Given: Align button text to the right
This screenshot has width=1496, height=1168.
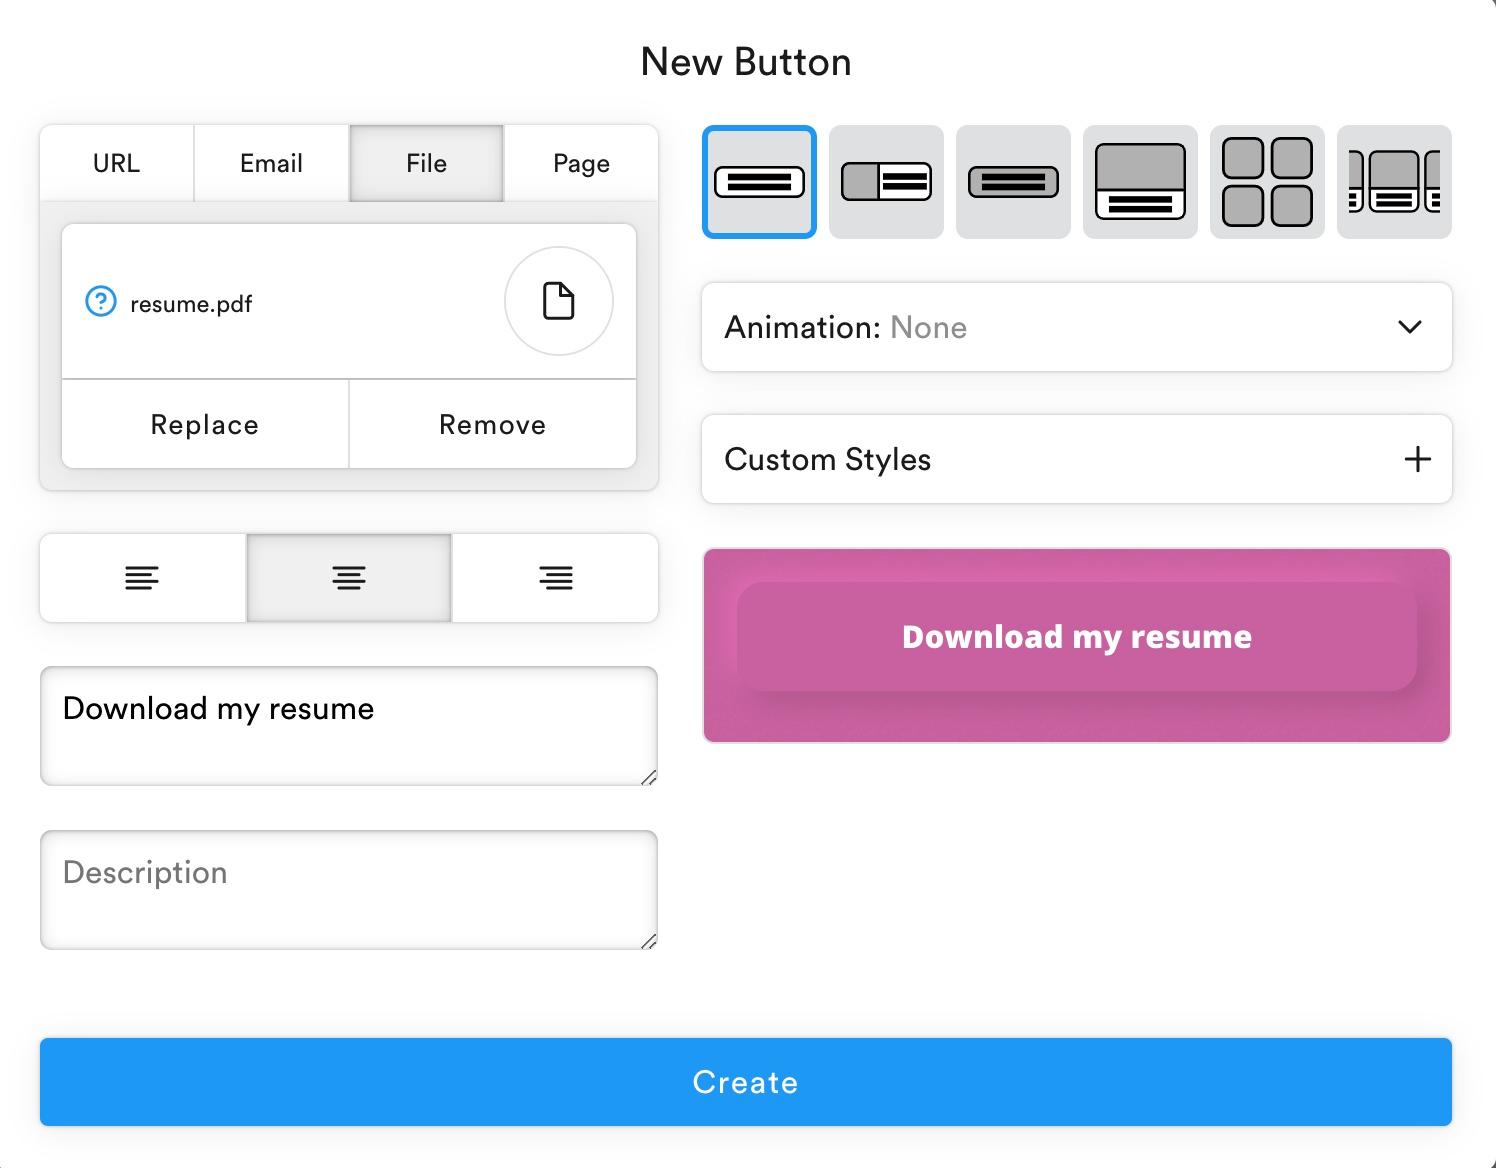Looking at the screenshot, I should (556, 578).
